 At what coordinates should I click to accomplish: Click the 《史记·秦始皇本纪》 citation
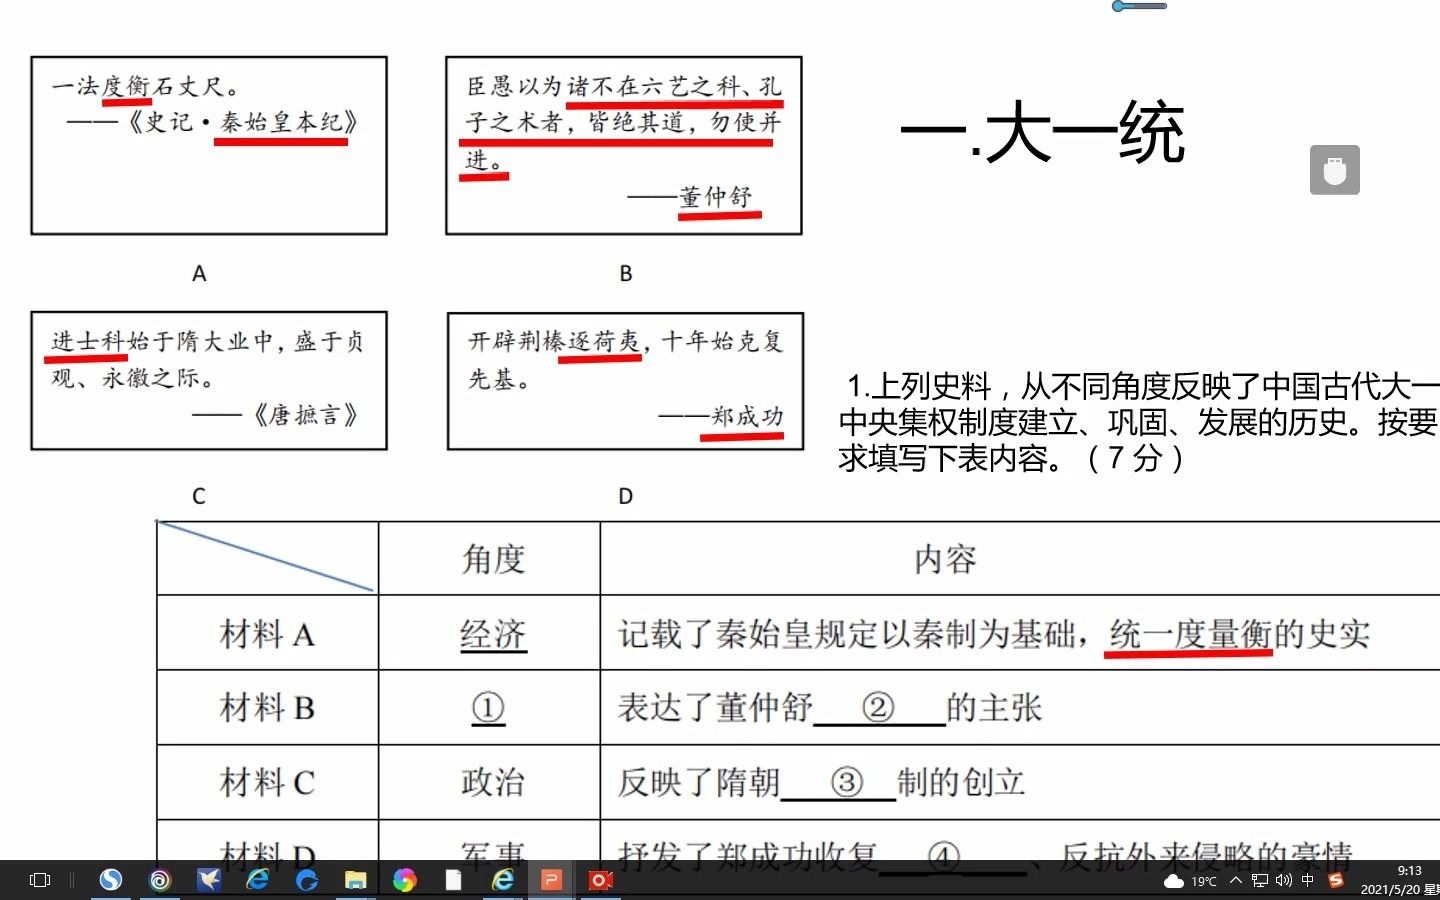(242, 123)
